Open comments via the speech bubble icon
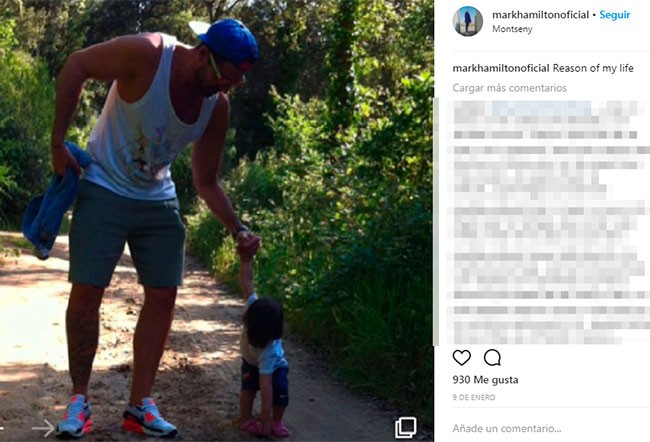This screenshot has height=442, width=650. tap(492, 357)
